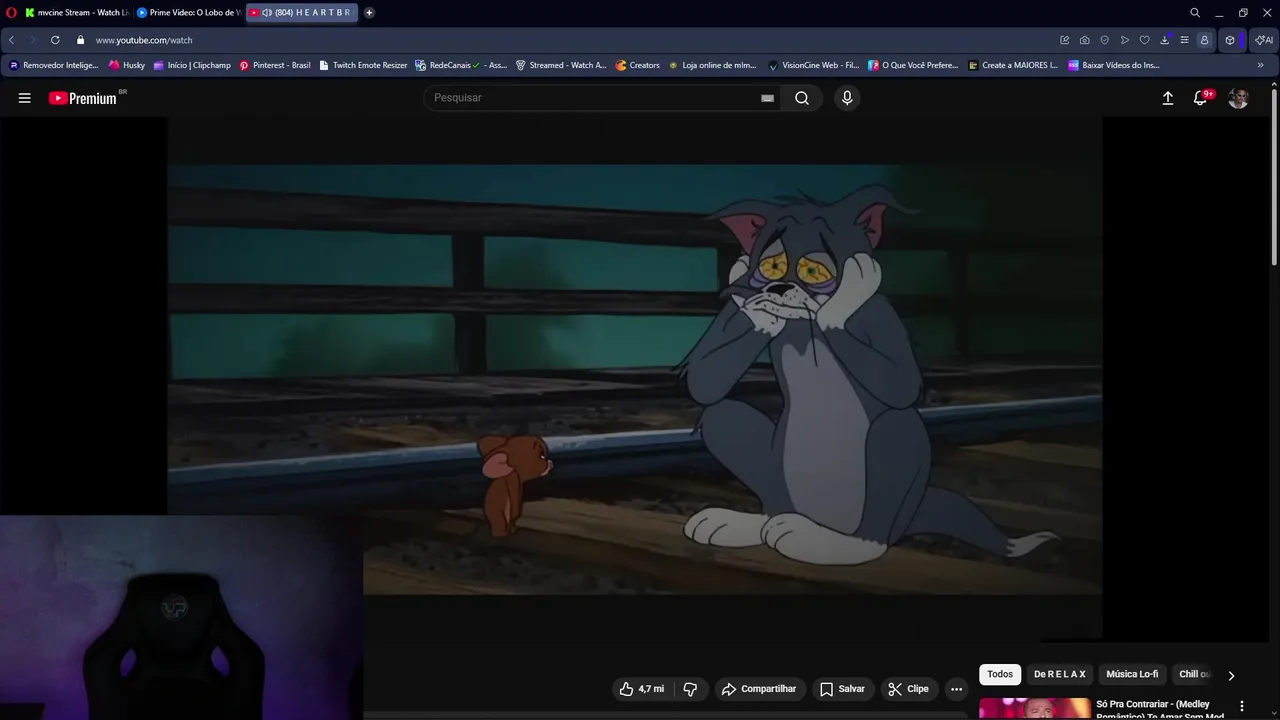
Task: Select the HEARTBR YouTube tab
Action: (x=301, y=13)
